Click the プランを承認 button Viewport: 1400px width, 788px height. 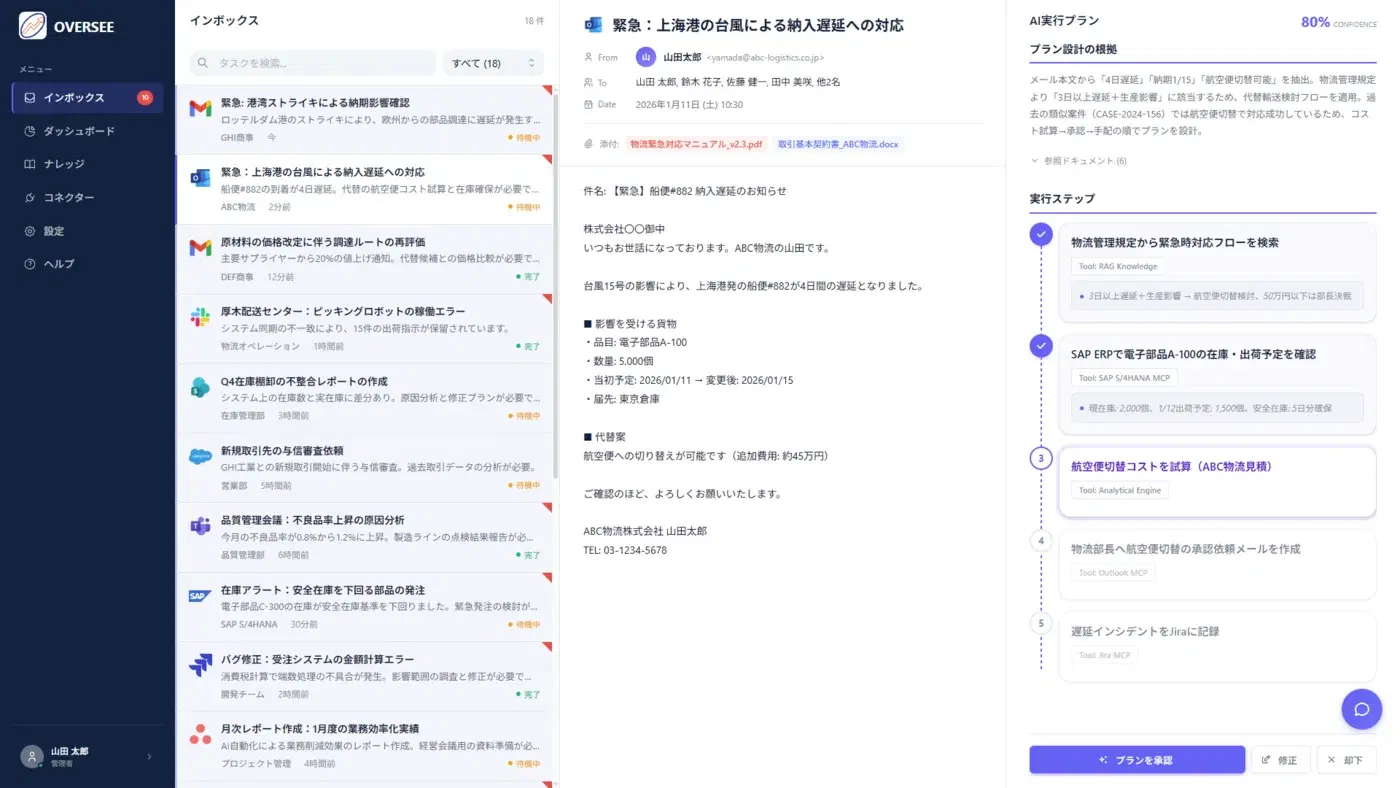[x=1136, y=760]
